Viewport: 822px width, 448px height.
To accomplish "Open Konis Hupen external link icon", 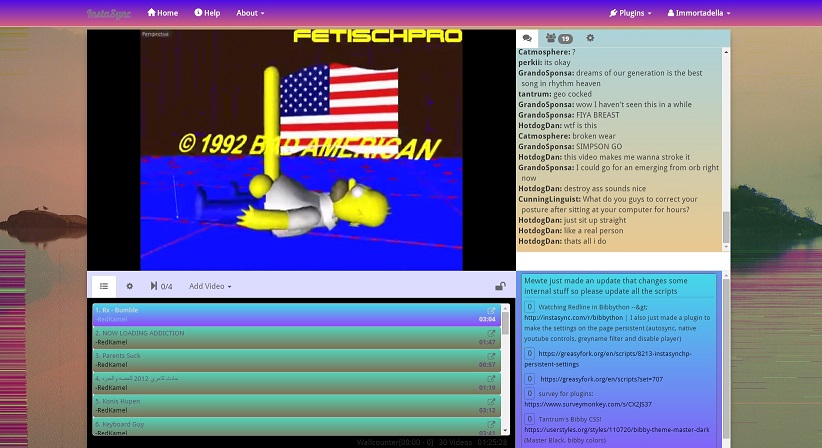I will point(491,401).
